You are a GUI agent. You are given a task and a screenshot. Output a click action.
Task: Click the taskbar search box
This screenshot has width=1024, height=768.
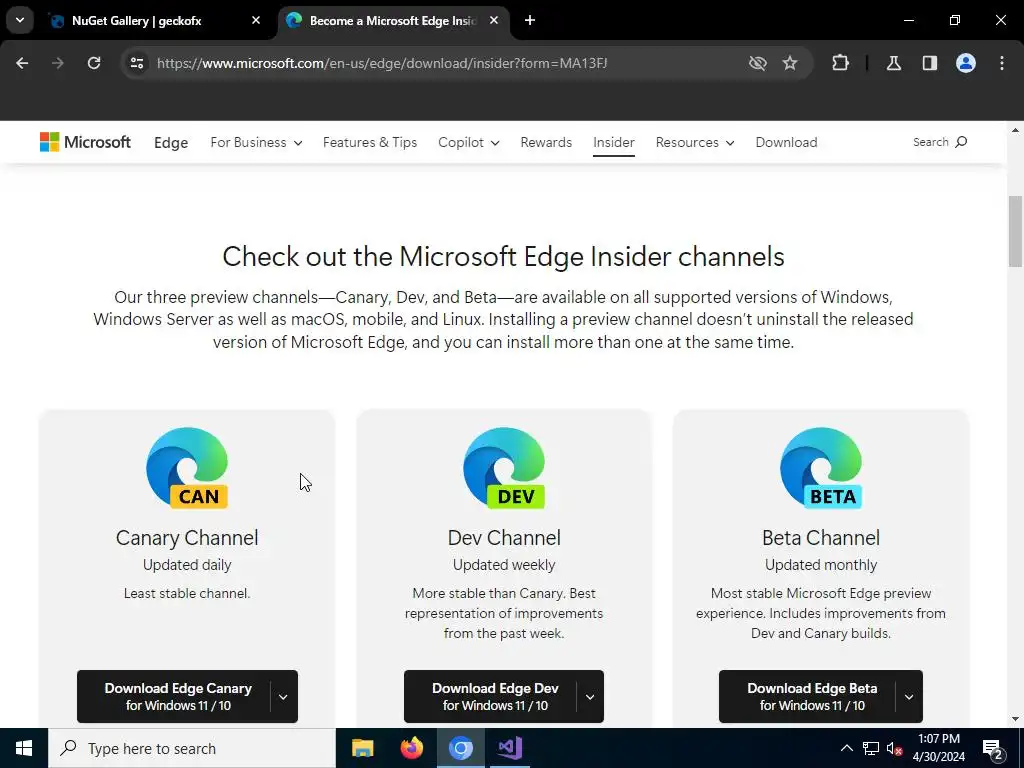[192, 748]
